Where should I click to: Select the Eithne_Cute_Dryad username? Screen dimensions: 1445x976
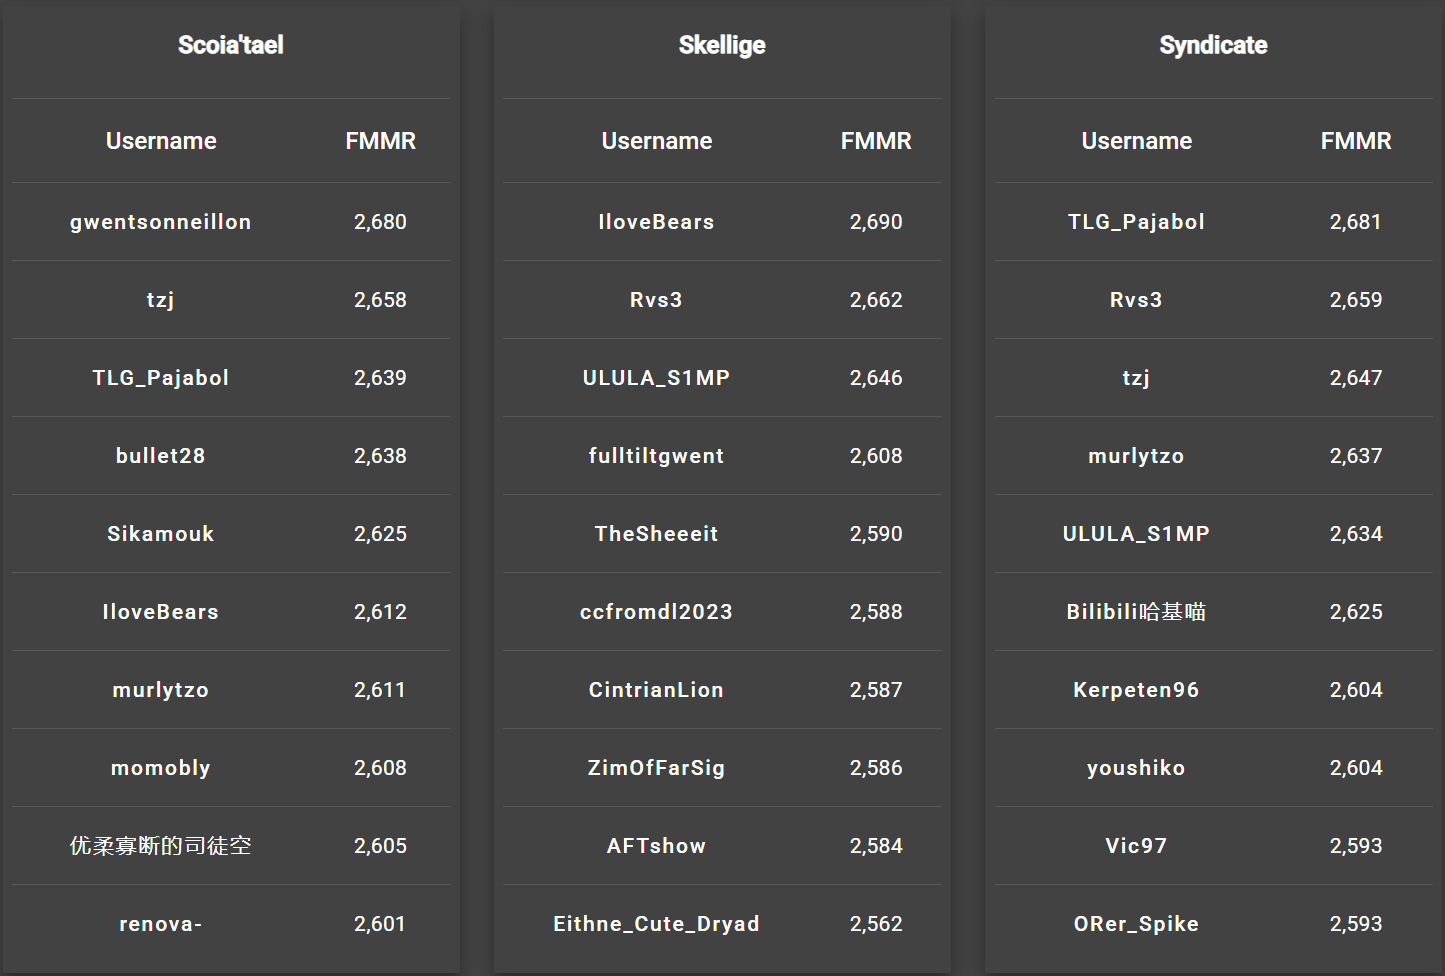tap(656, 924)
